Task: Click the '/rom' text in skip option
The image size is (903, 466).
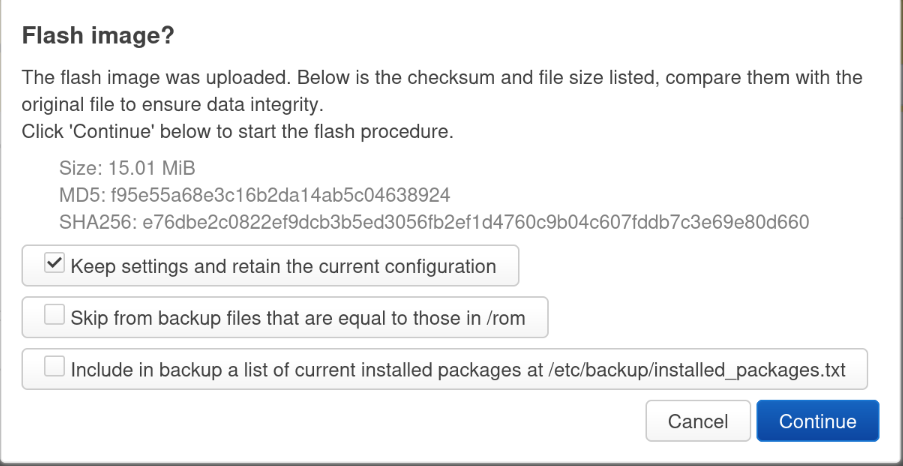Action: point(506,318)
